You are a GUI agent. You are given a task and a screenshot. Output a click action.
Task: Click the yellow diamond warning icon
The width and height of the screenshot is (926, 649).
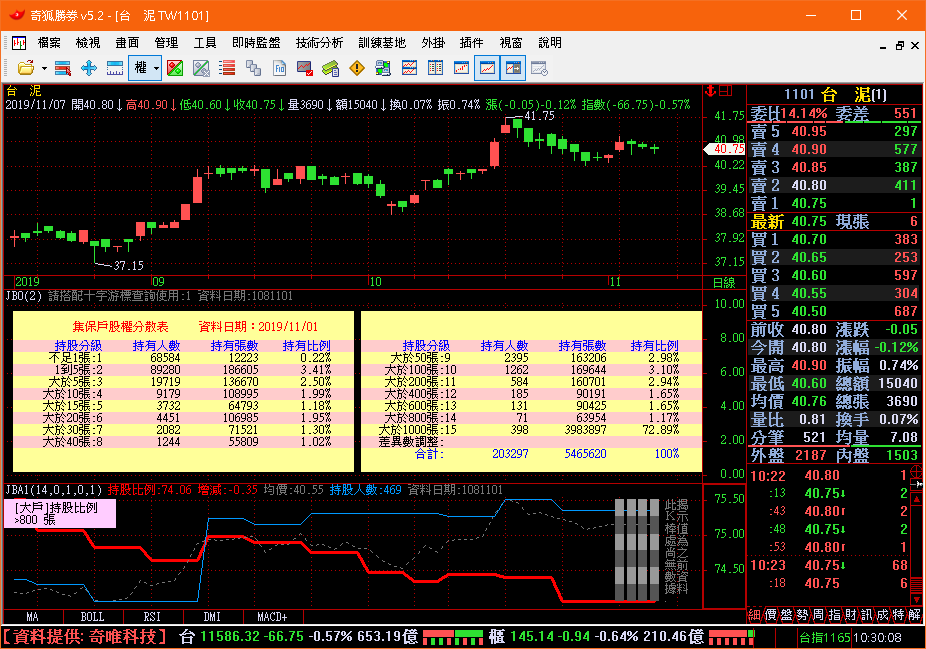pos(357,68)
